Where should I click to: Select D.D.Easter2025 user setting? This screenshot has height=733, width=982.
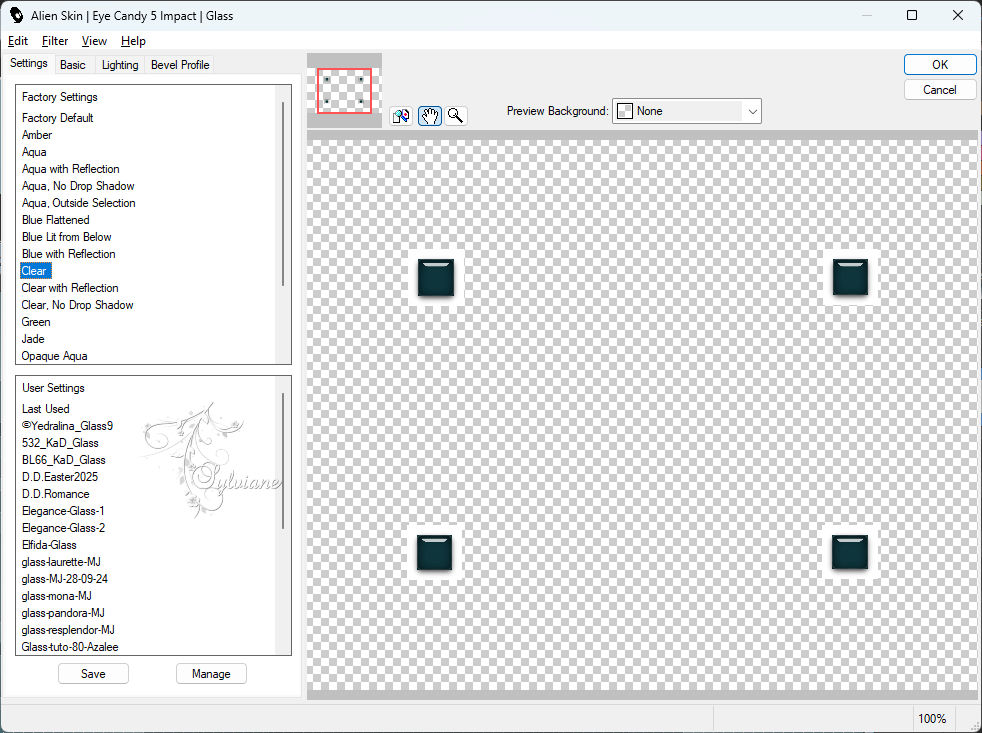click(x=60, y=476)
